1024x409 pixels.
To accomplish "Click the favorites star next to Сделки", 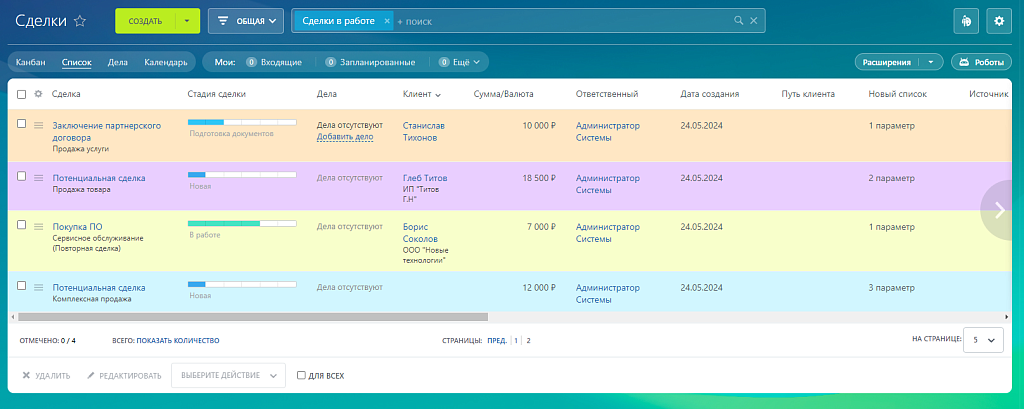I will click(x=80, y=20).
